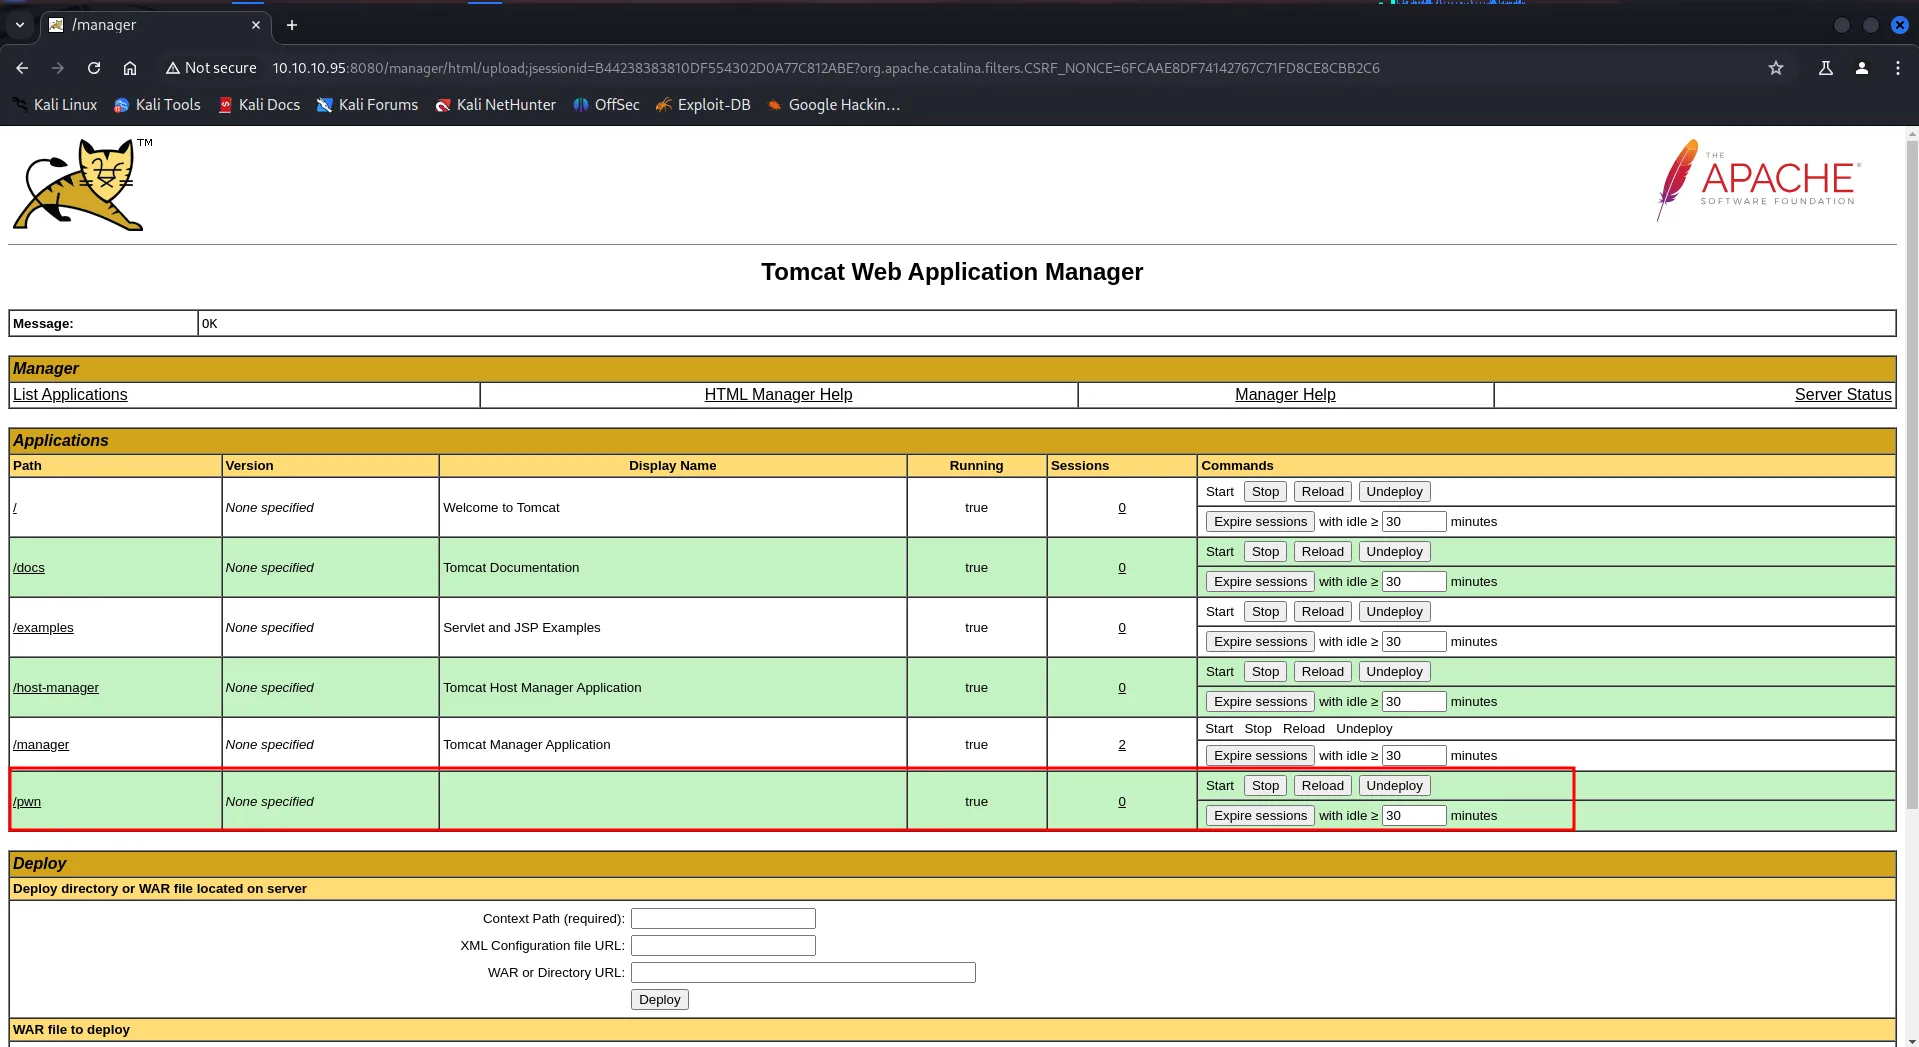The height and width of the screenshot is (1047, 1919).
Task: Stop the /examples application
Action: point(1265,612)
